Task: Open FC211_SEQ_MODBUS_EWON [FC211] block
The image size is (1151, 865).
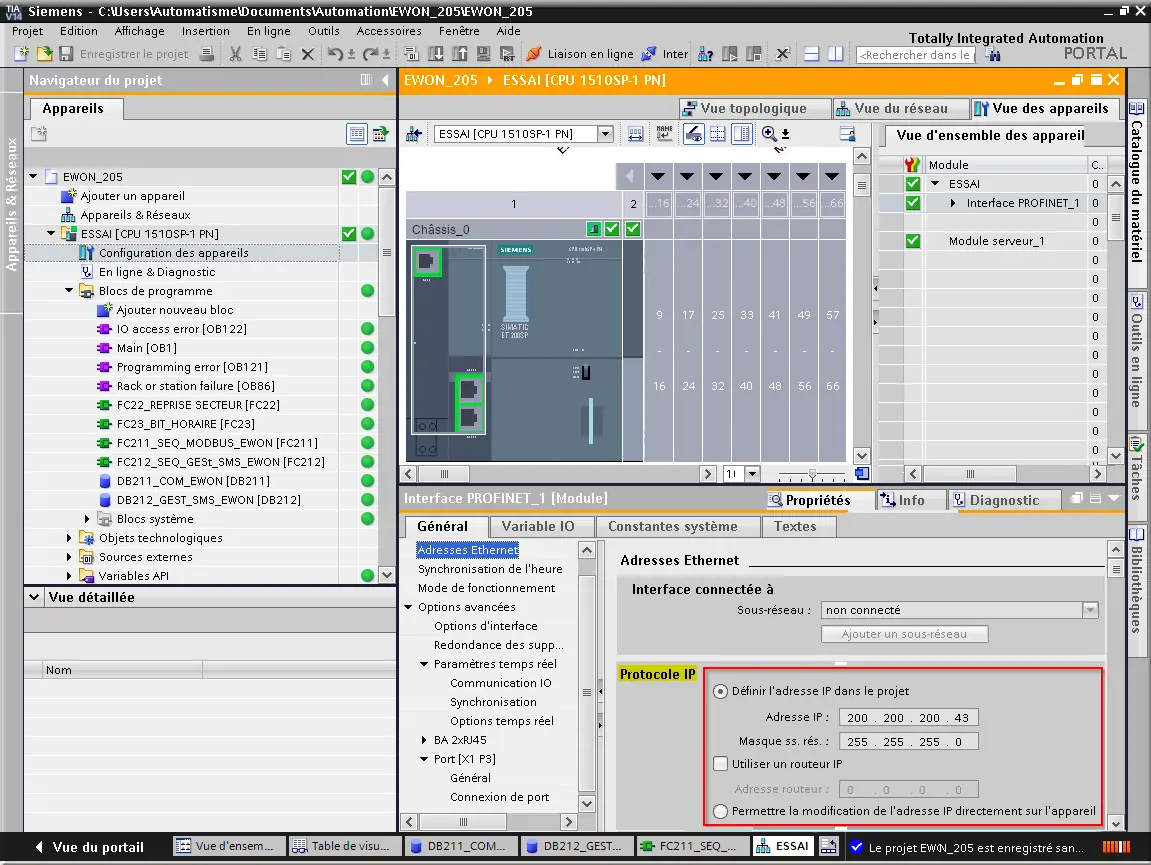Action: coord(217,443)
